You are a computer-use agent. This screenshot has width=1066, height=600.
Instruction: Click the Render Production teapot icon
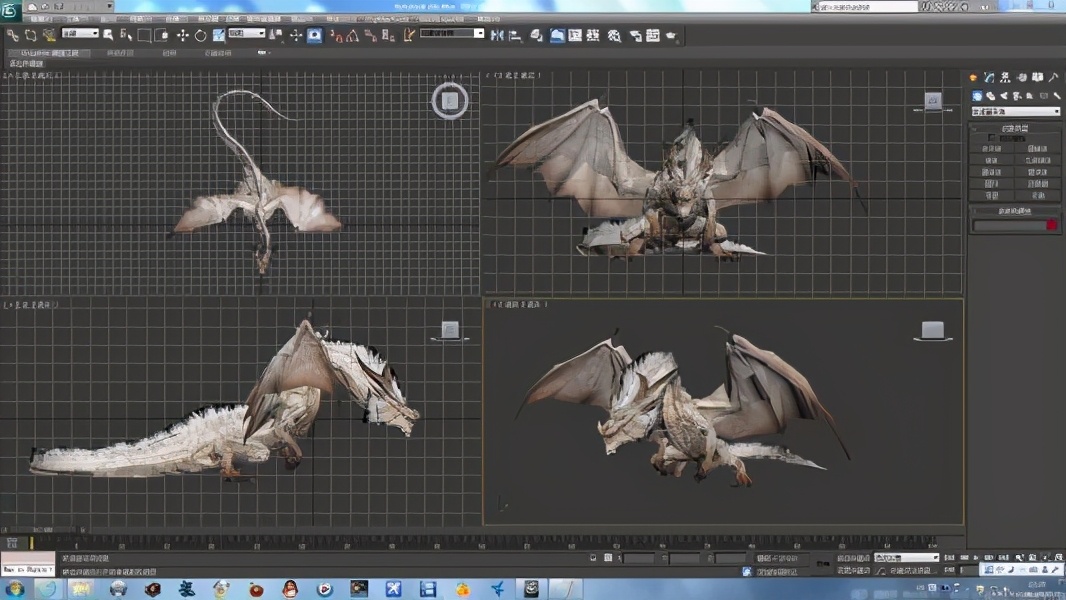pos(671,35)
